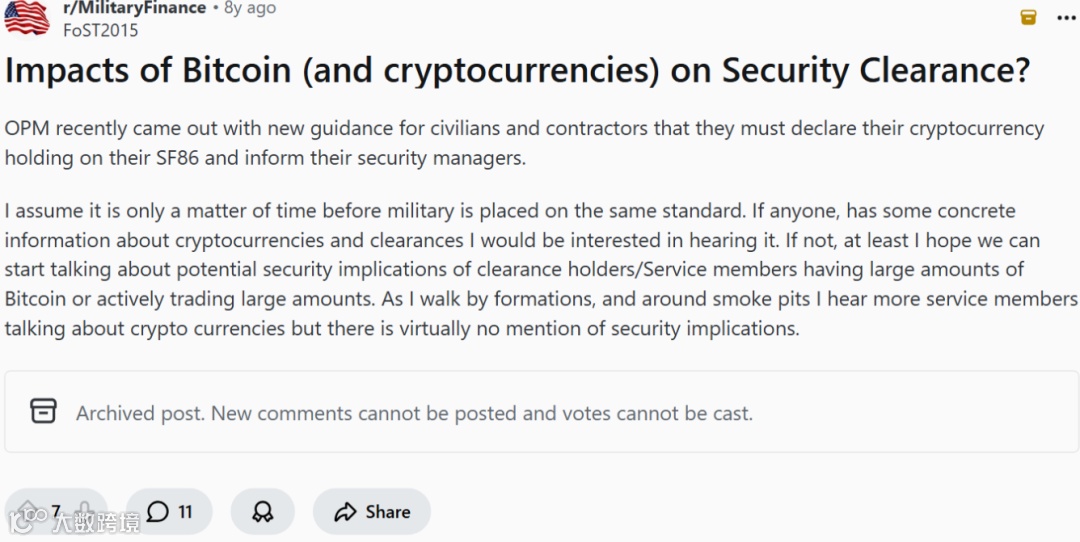Open the three-dot post options menu
The width and height of the screenshot is (1080, 542).
(1067, 17)
